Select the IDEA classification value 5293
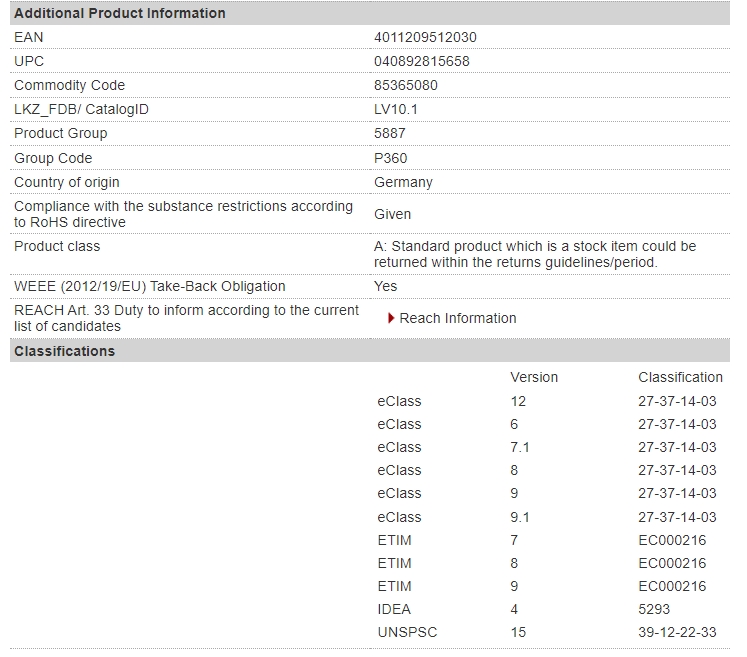 654,609
